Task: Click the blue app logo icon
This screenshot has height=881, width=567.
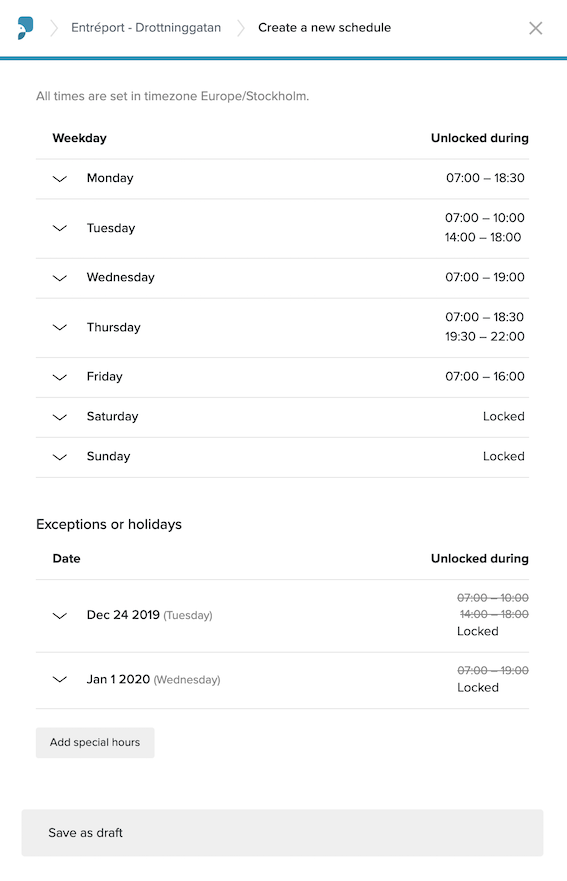Action: click(25, 28)
